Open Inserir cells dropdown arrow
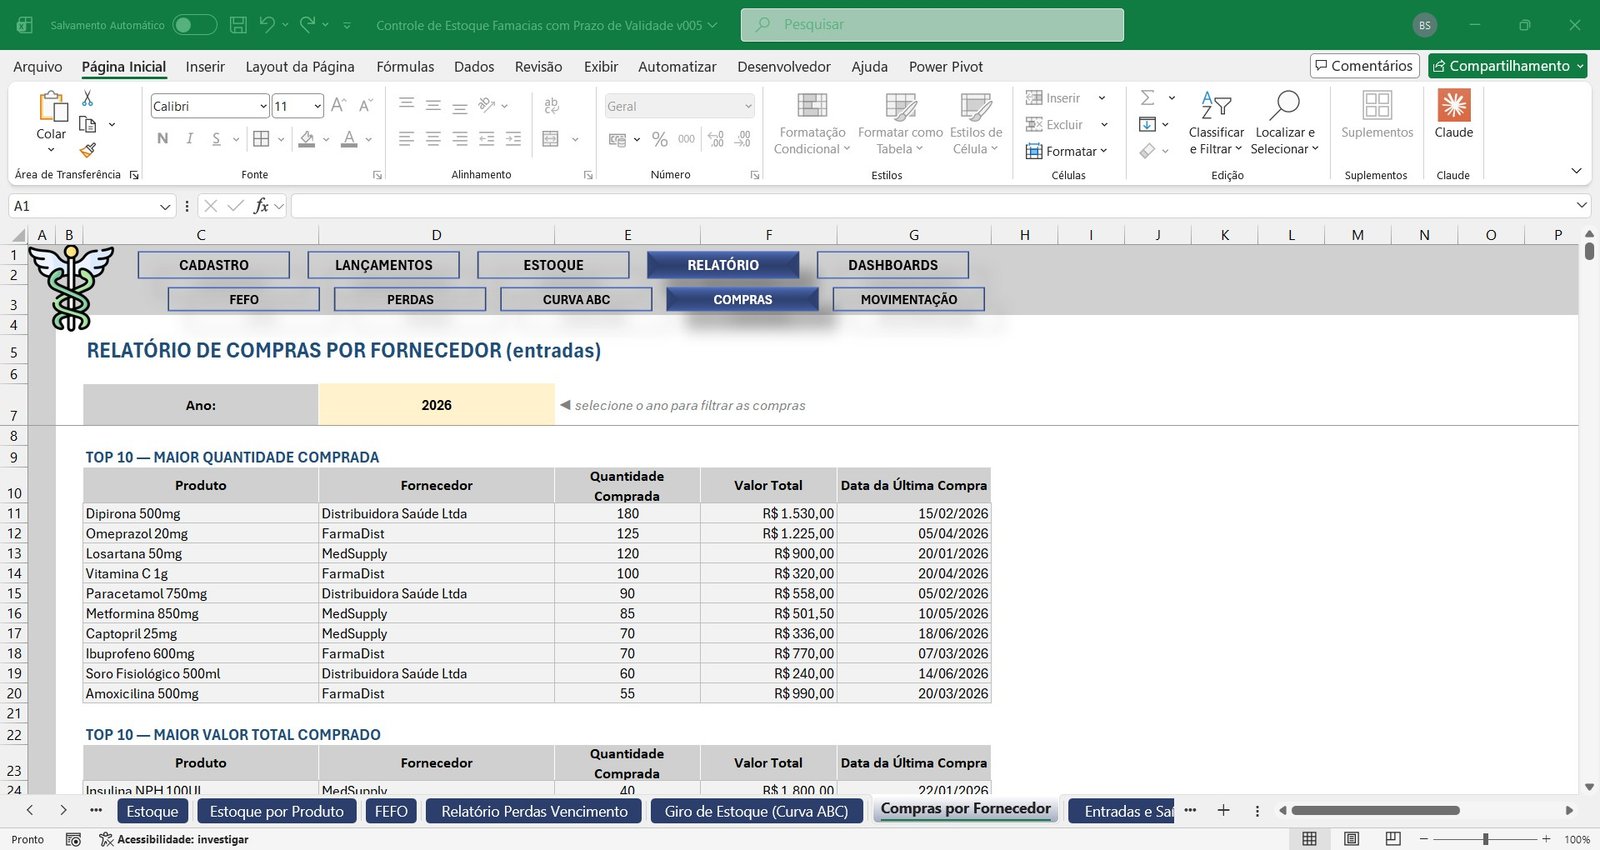This screenshot has height=850, width=1600. [x=1102, y=98]
